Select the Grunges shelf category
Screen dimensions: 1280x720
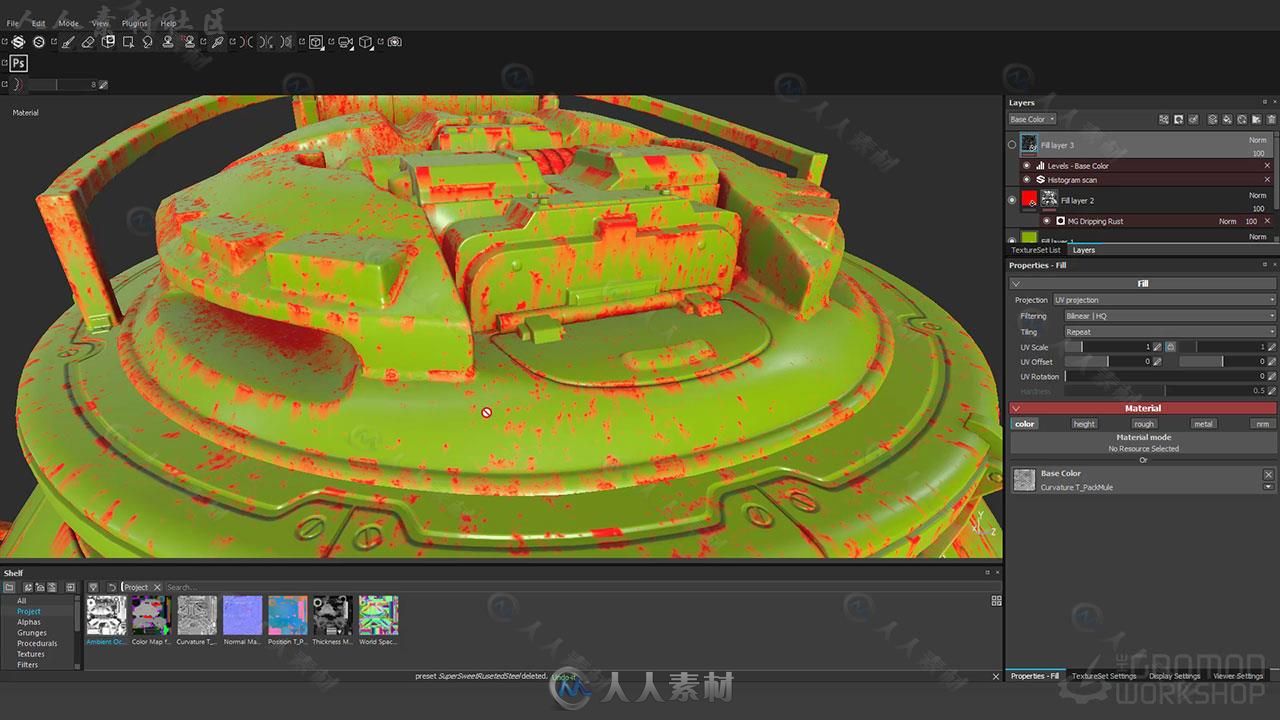pyautogui.click(x=31, y=633)
